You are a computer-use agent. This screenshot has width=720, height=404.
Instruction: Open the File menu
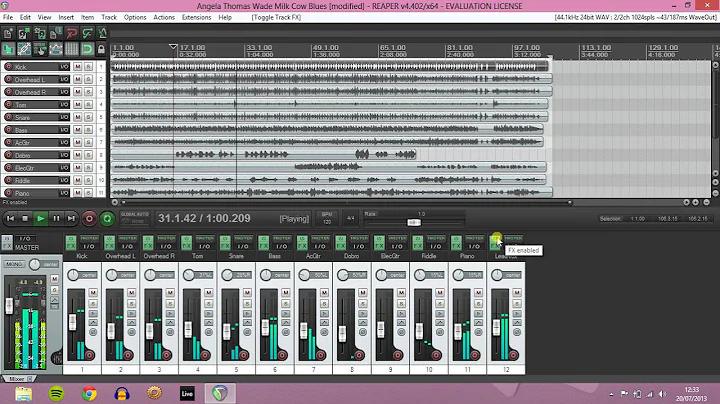point(8,17)
